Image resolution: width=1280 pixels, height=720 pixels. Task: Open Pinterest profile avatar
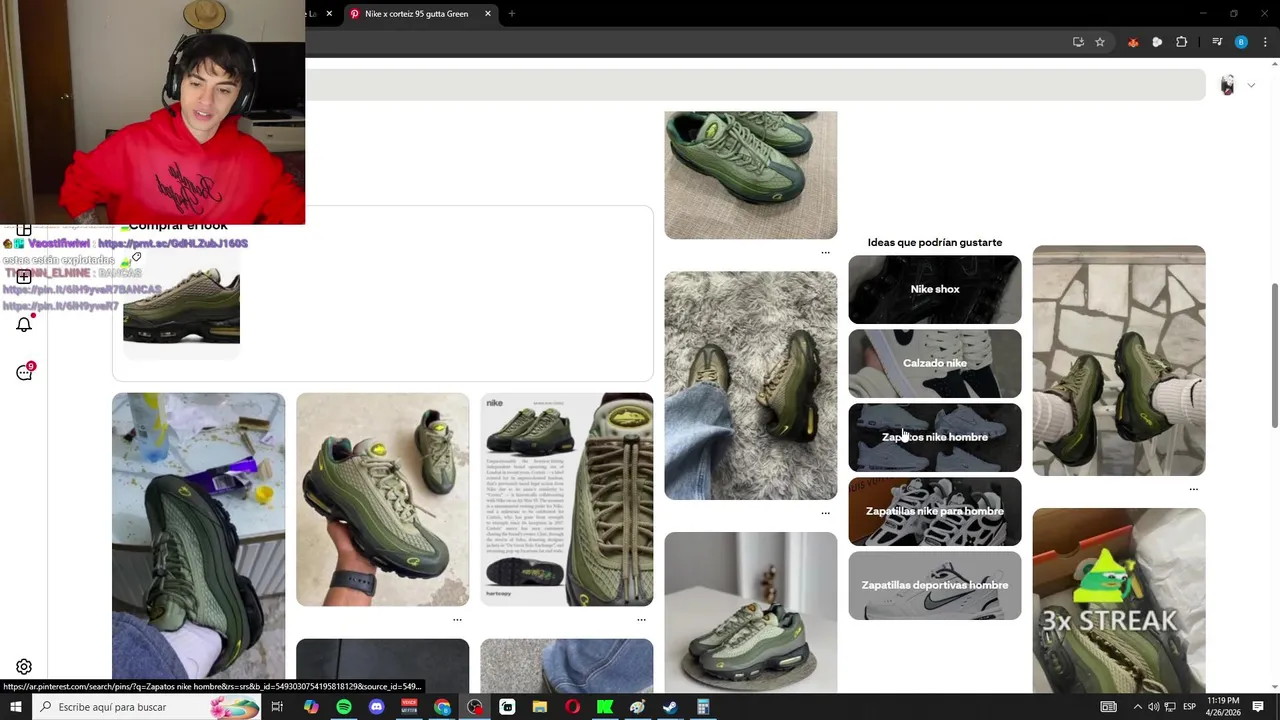pos(1227,85)
